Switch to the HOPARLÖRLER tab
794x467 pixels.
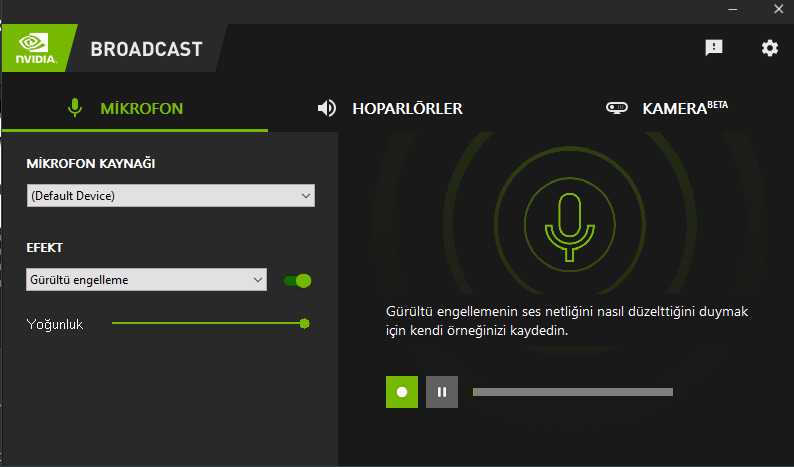(390, 108)
